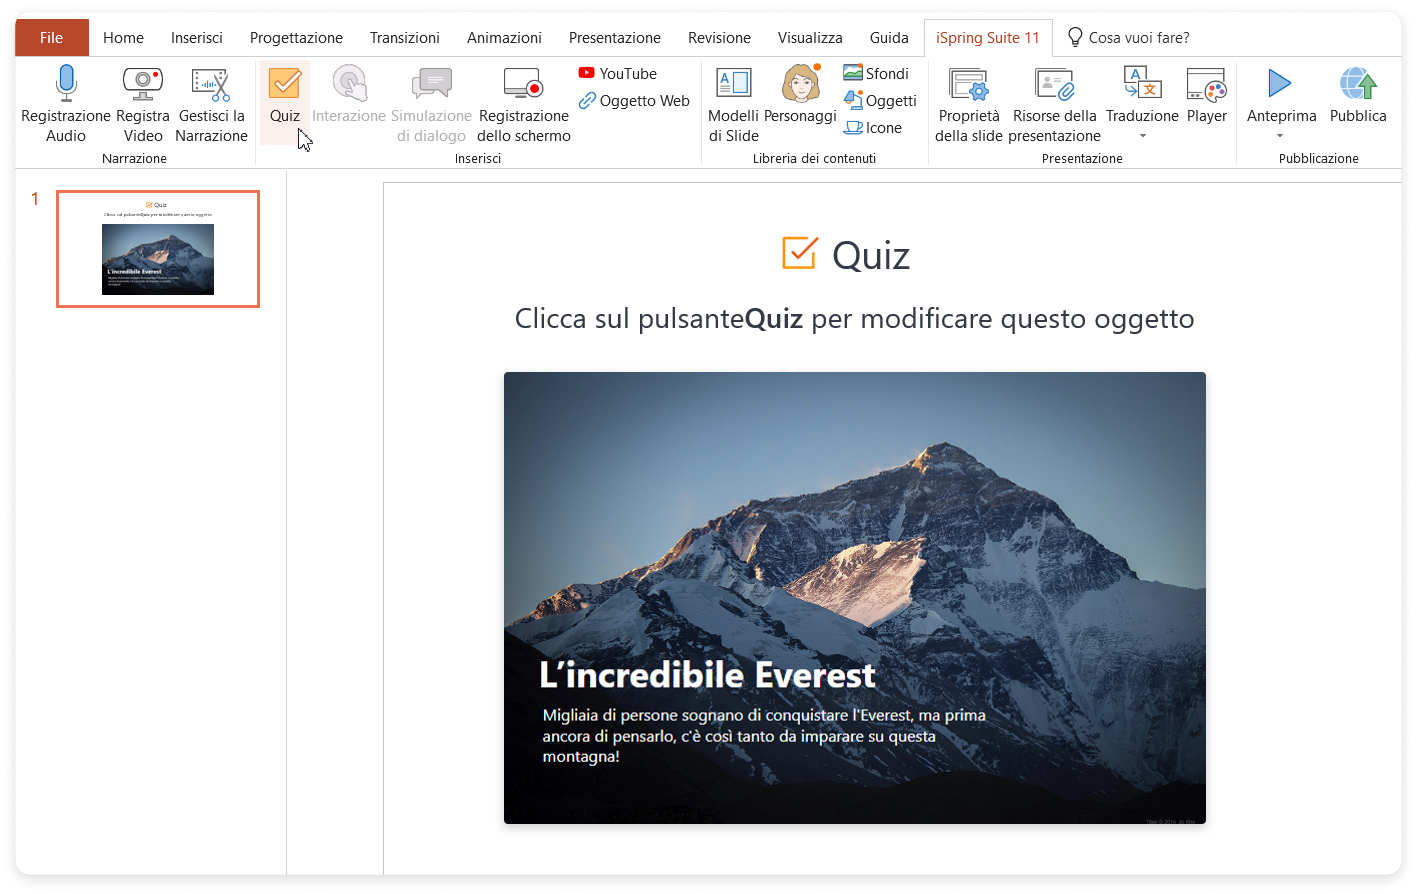Expand the Traduzione dropdown
Screen dimensions: 1417x894
pyautogui.click(x=1142, y=136)
